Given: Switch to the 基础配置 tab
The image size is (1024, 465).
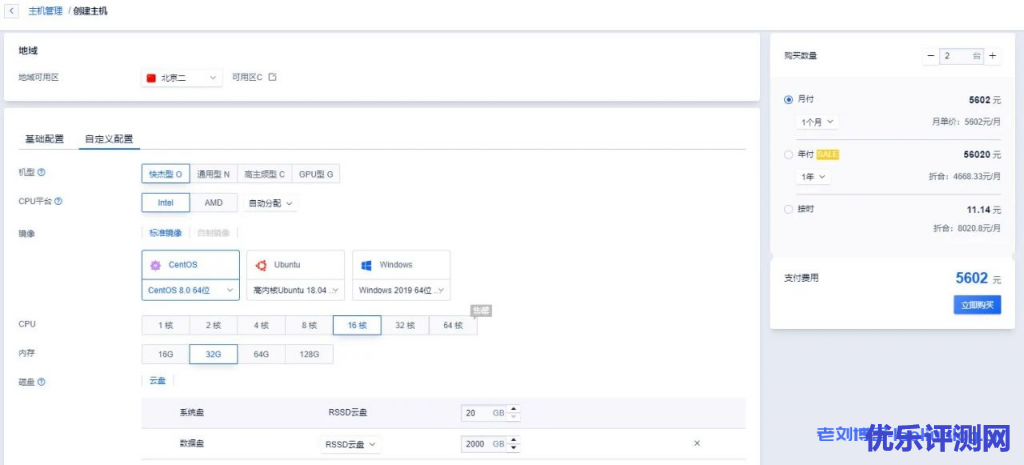Looking at the screenshot, I should coord(44,139).
